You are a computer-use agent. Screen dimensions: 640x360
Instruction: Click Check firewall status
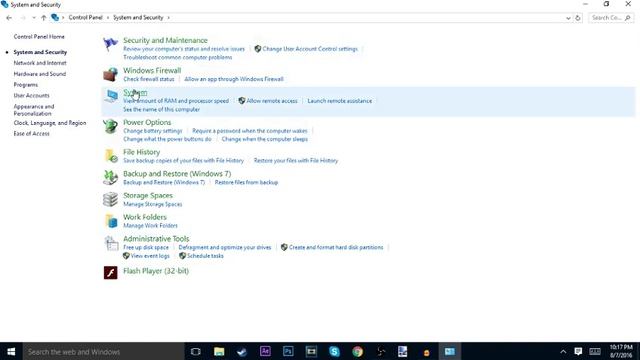pos(149,79)
